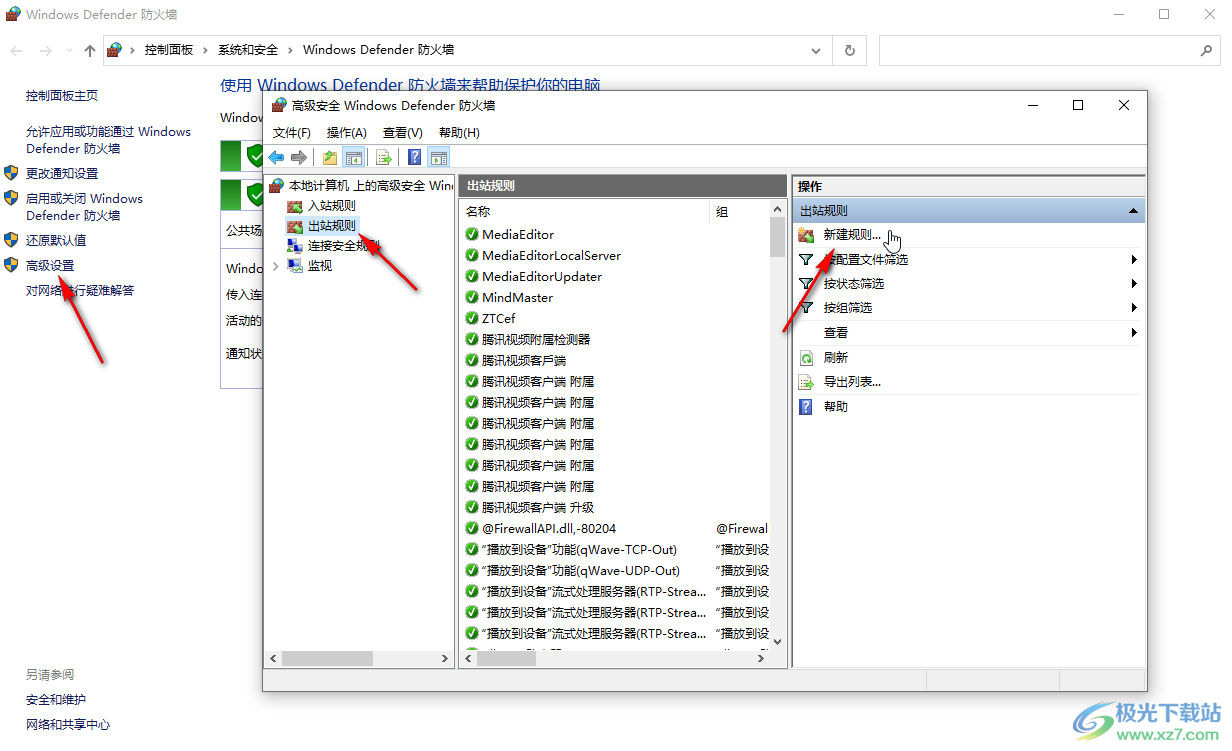1232x751 pixels.
Task: Click the up arrow in Explorer navigation bar
Action: (90, 50)
